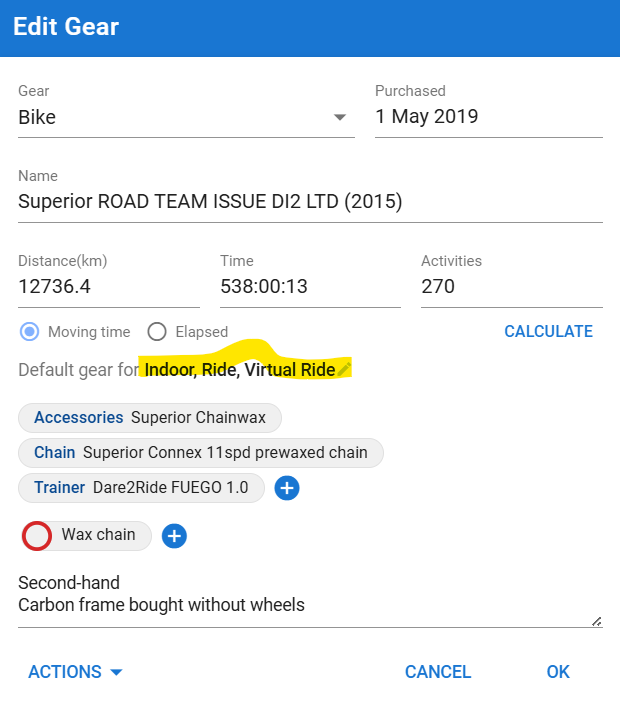
Task: Open the Chain Superior Connex component chip
Action: (x=201, y=452)
